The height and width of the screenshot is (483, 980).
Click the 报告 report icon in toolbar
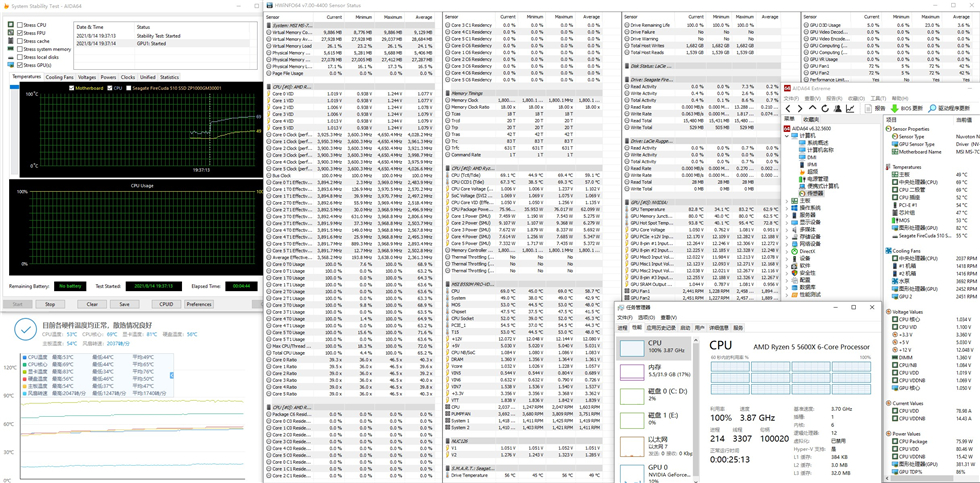tap(868, 108)
